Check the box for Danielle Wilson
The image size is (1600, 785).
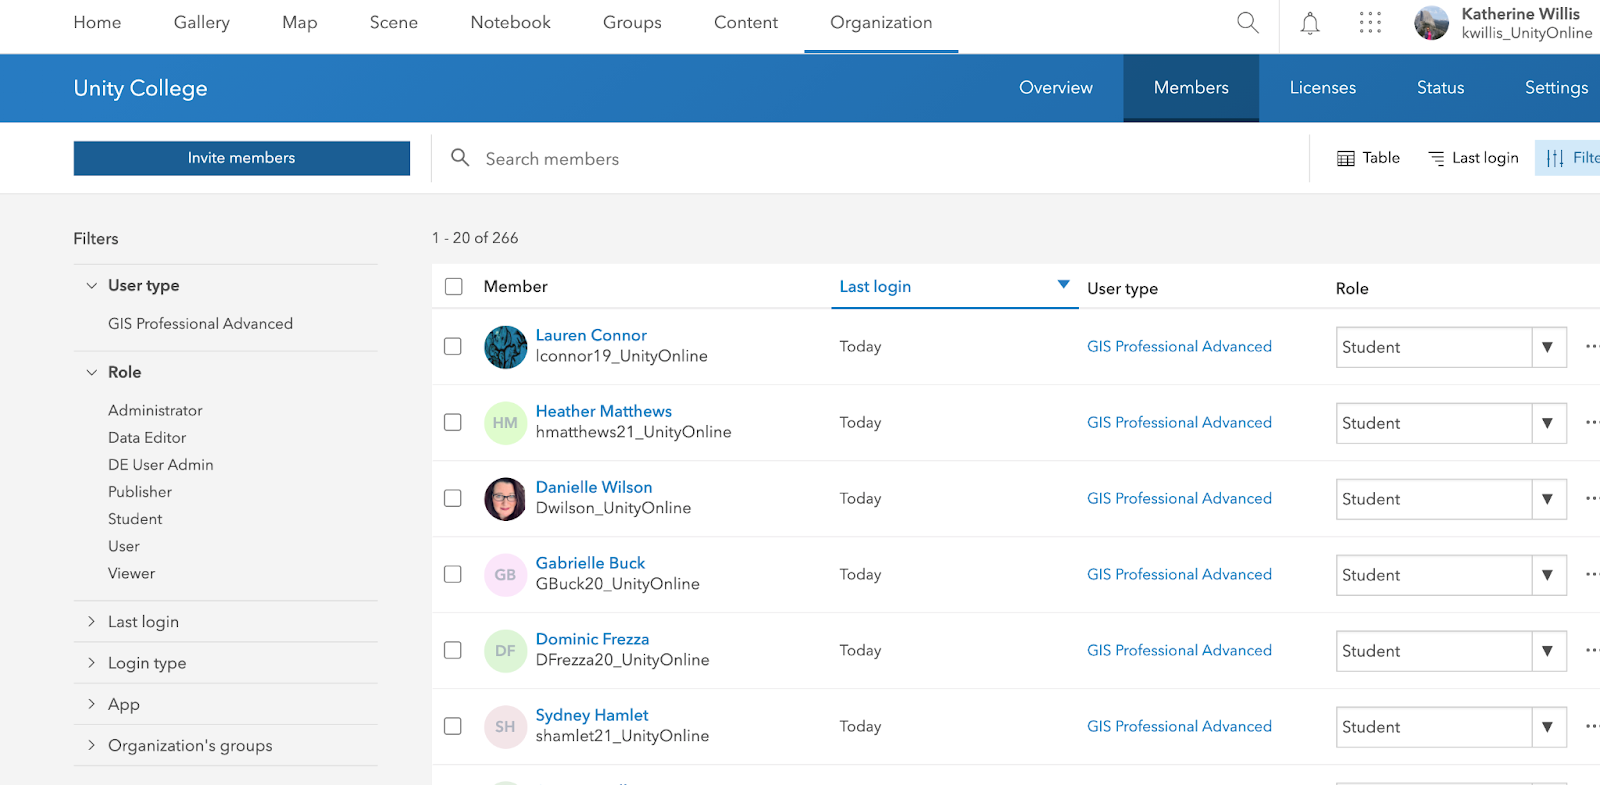453,498
